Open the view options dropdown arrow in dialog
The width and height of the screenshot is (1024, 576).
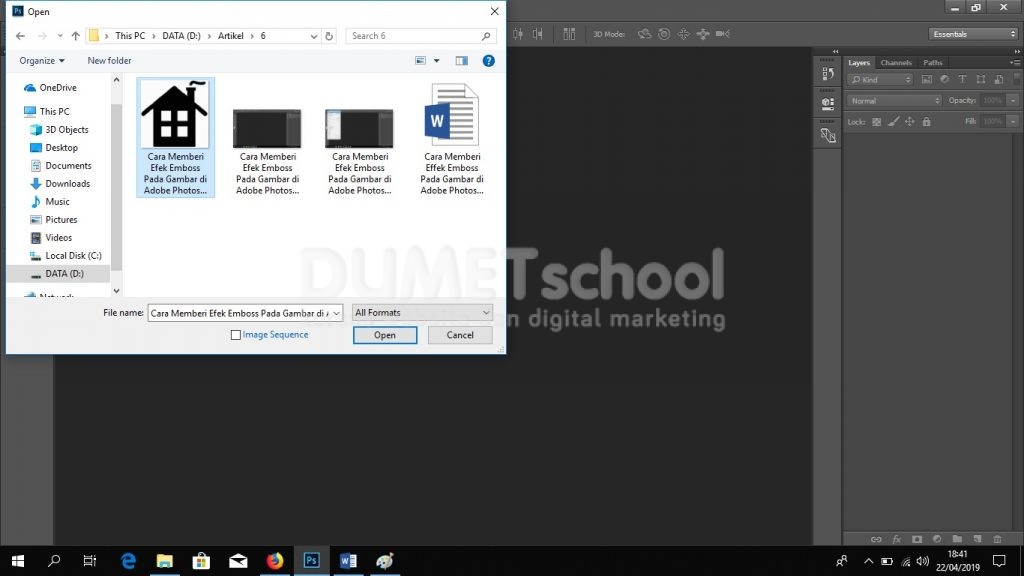[437, 61]
